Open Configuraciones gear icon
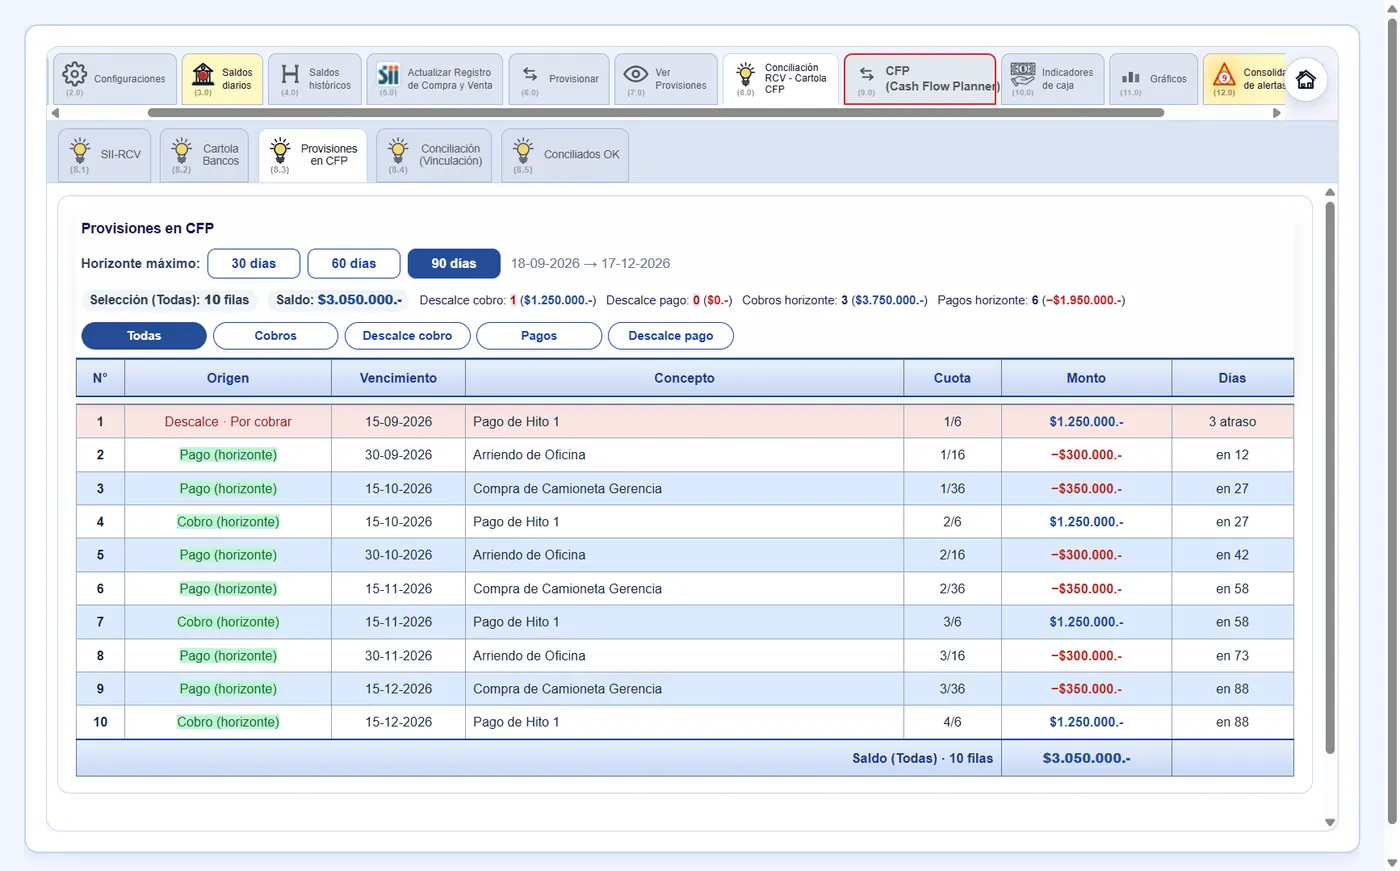This screenshot has width=1400, height=871. 75,74
